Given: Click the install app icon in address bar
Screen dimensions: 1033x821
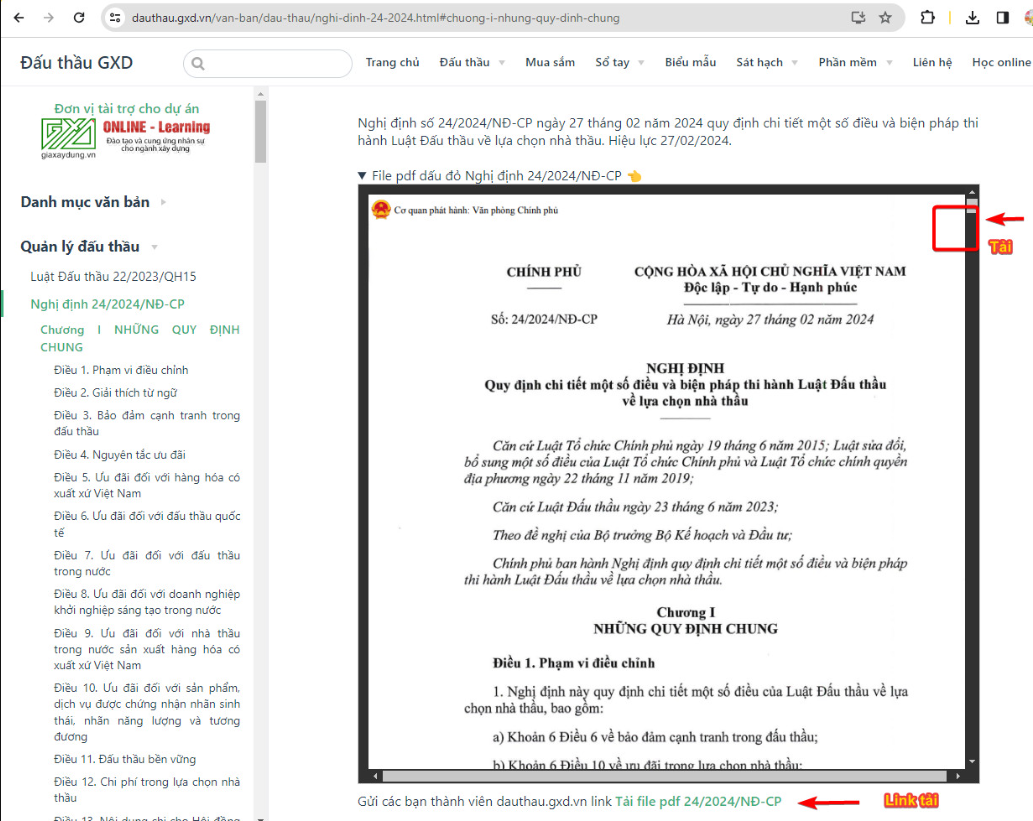Looking at the screenshot, I should [x=858, y=18].
